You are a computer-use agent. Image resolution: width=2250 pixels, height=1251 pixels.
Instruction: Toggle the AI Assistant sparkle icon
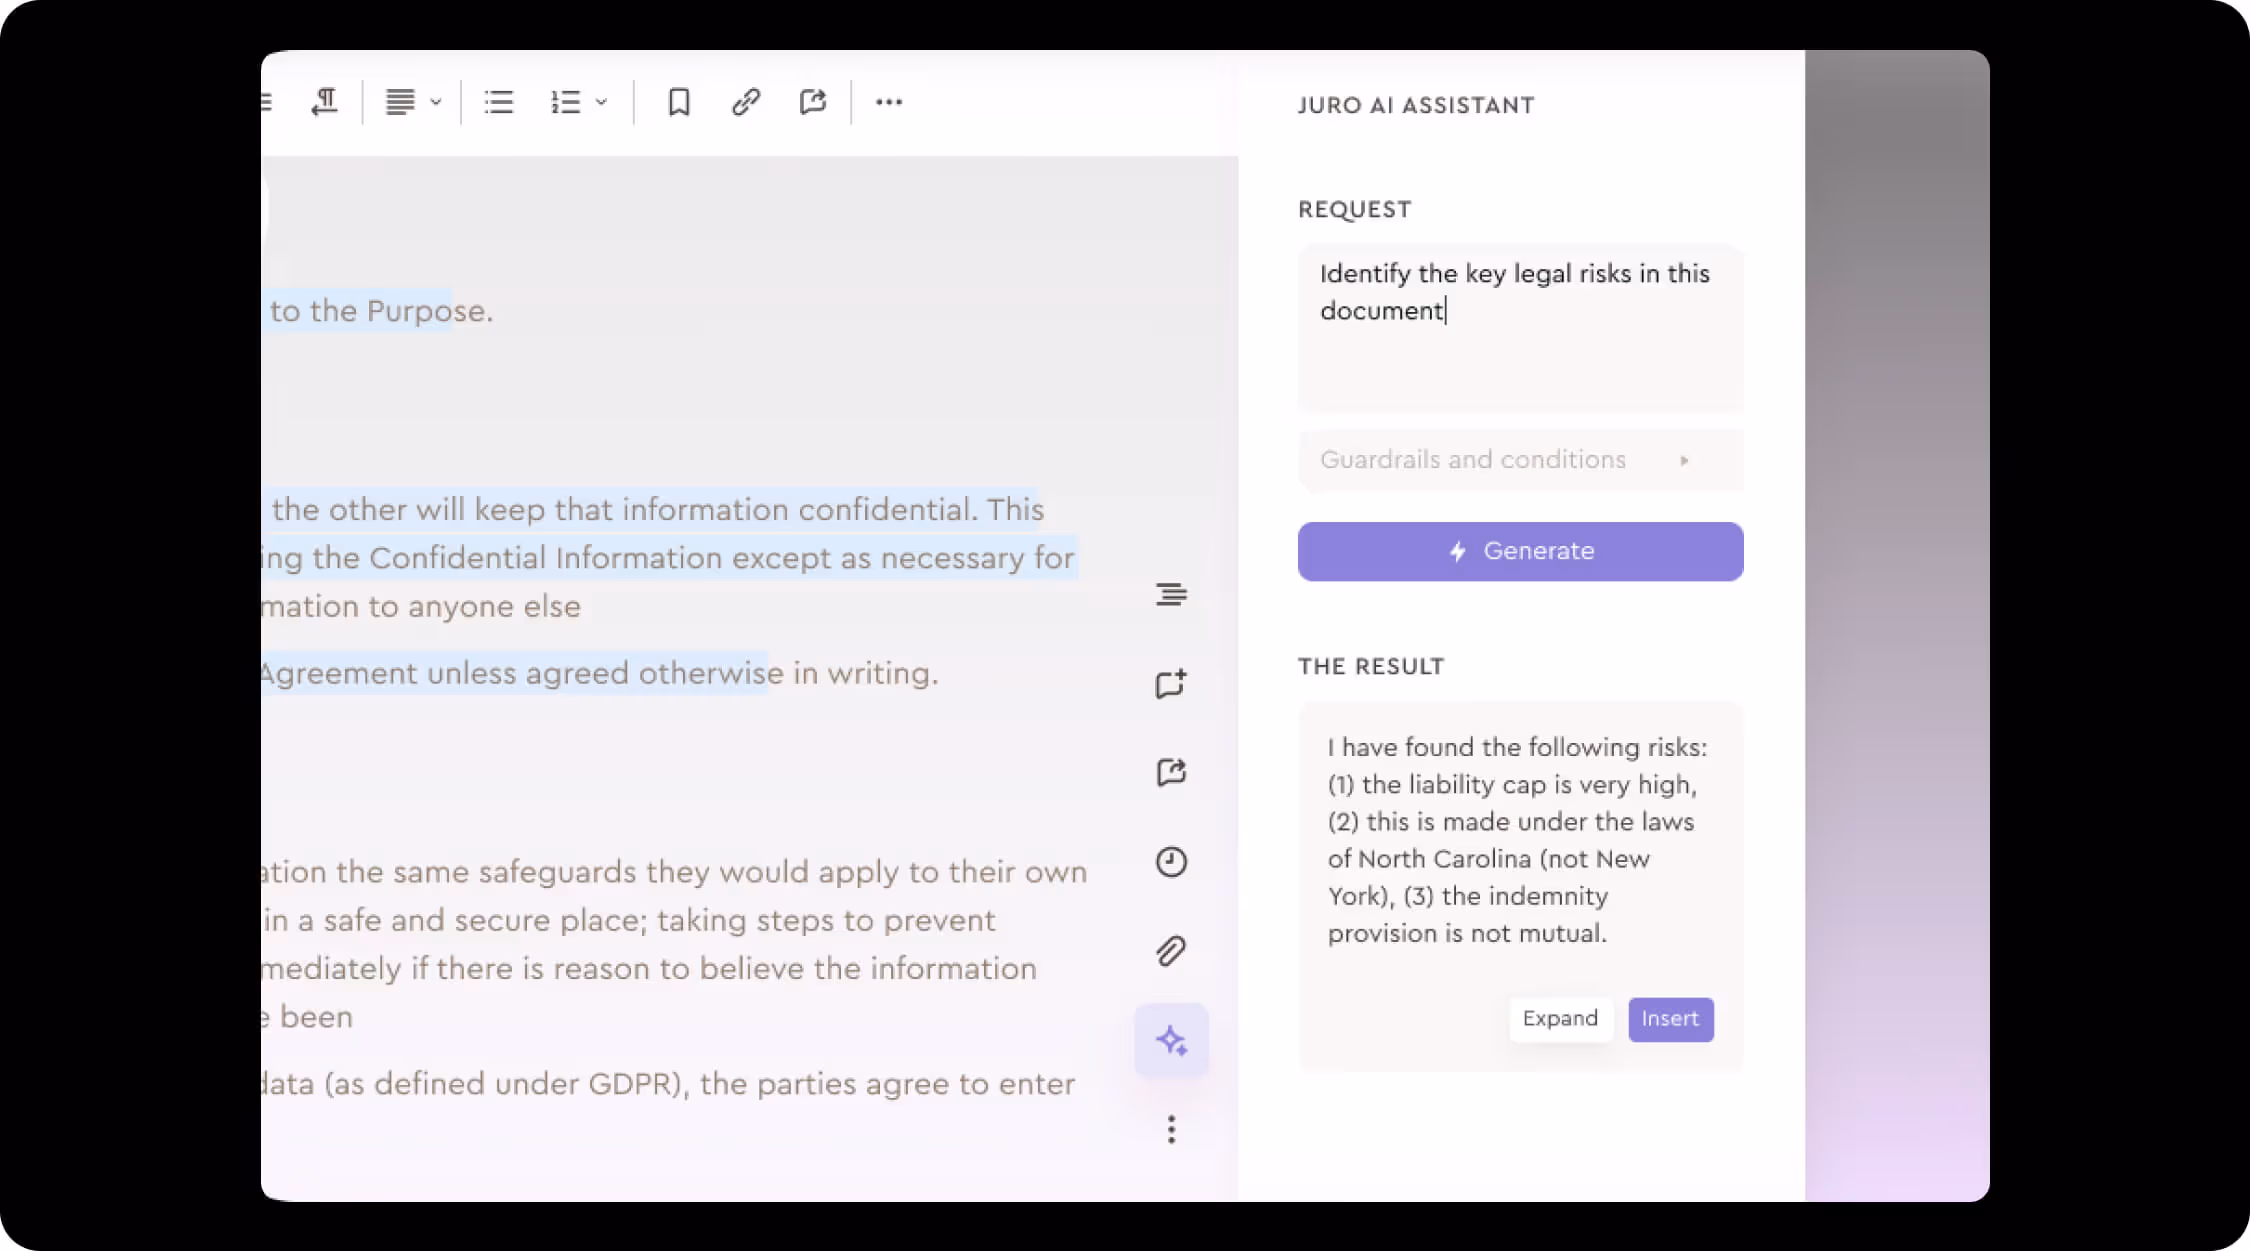coord(1171,1041)
